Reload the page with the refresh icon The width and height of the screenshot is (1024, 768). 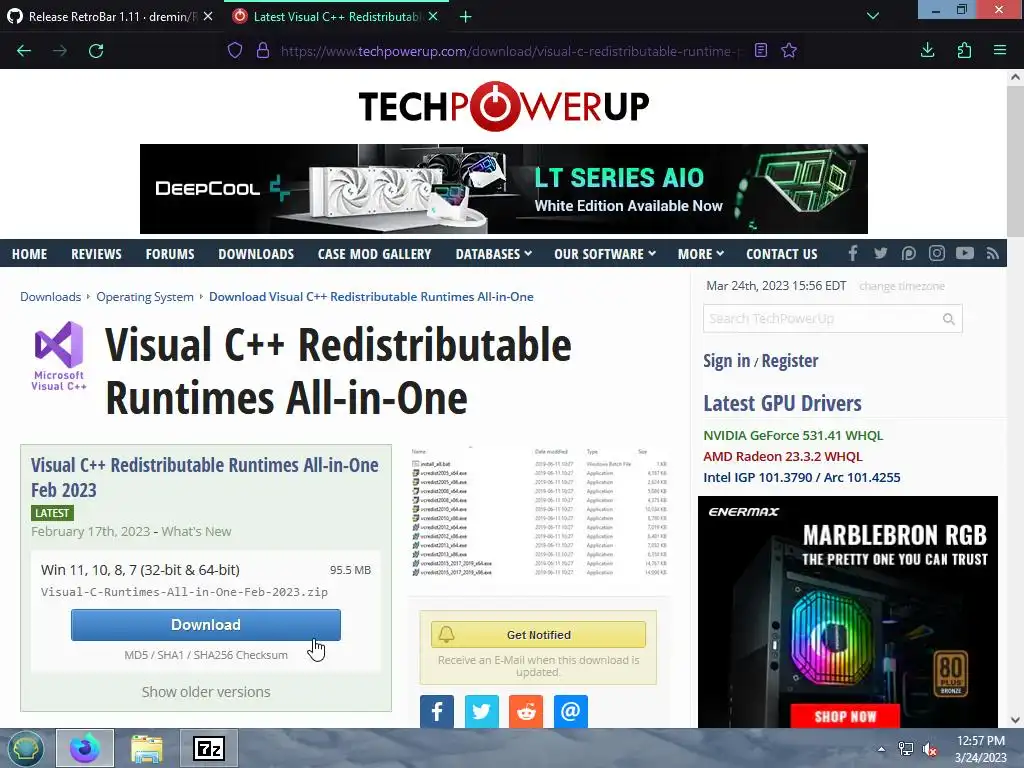click(x=96, y=51)
